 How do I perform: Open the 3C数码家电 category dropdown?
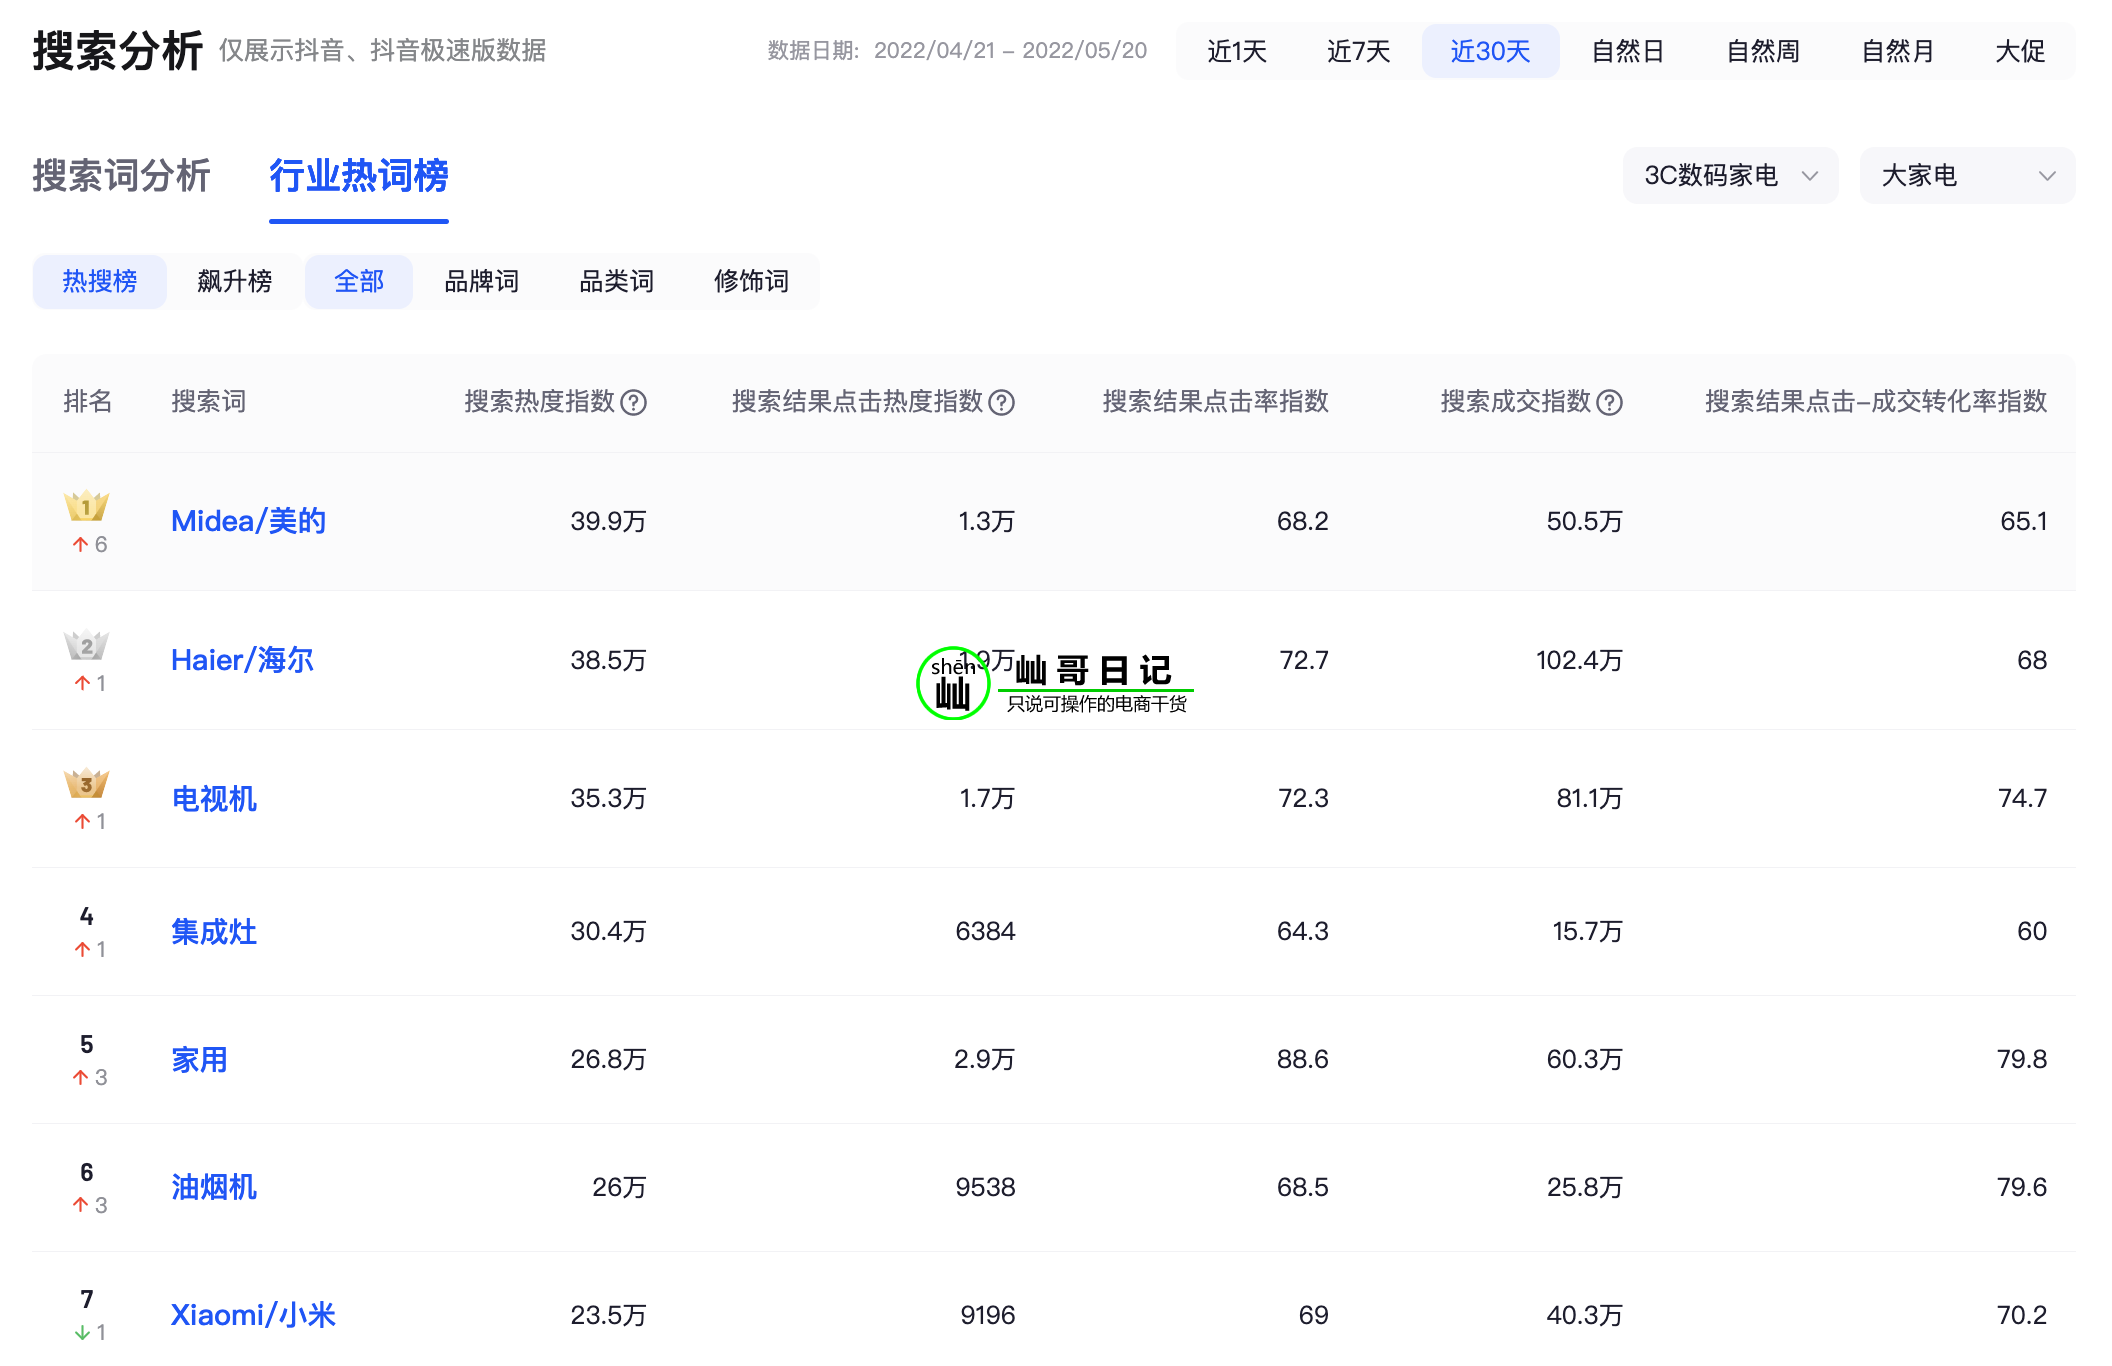click(1730, 176)
